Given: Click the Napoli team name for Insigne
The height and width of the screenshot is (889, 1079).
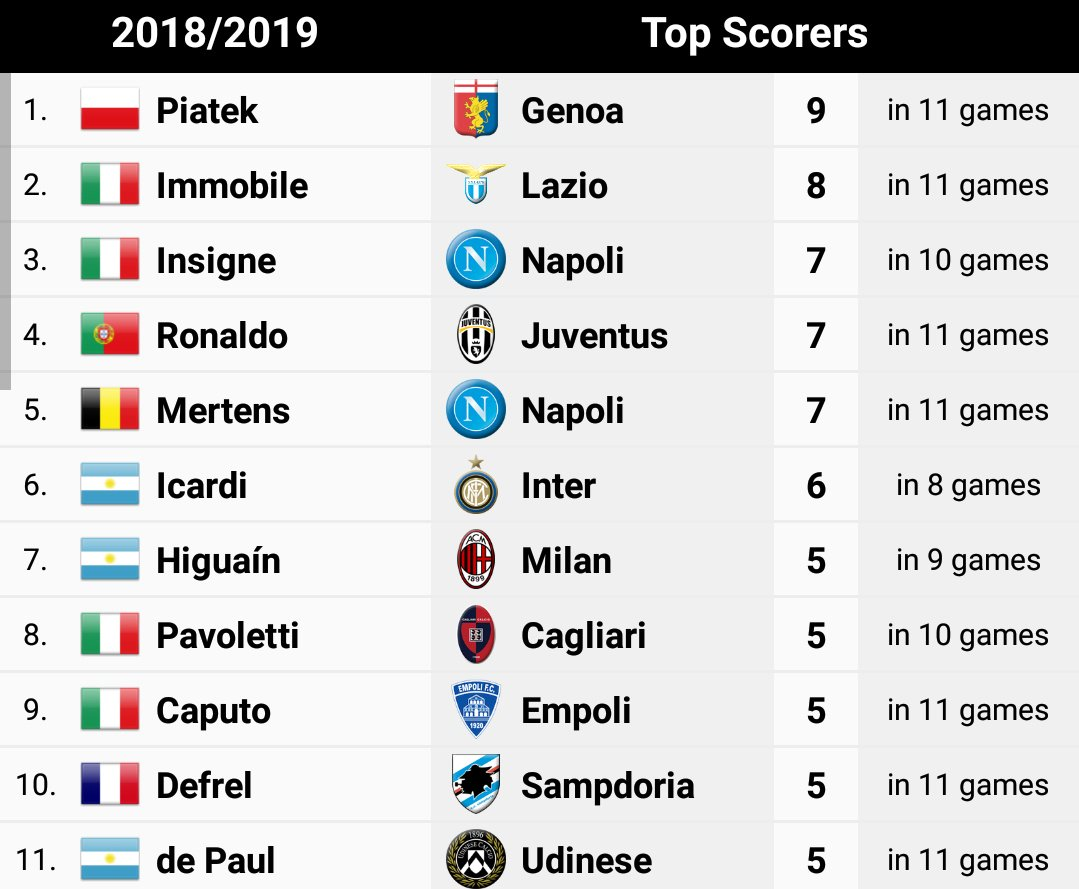Looking at the screenshot, I should 572,260.
